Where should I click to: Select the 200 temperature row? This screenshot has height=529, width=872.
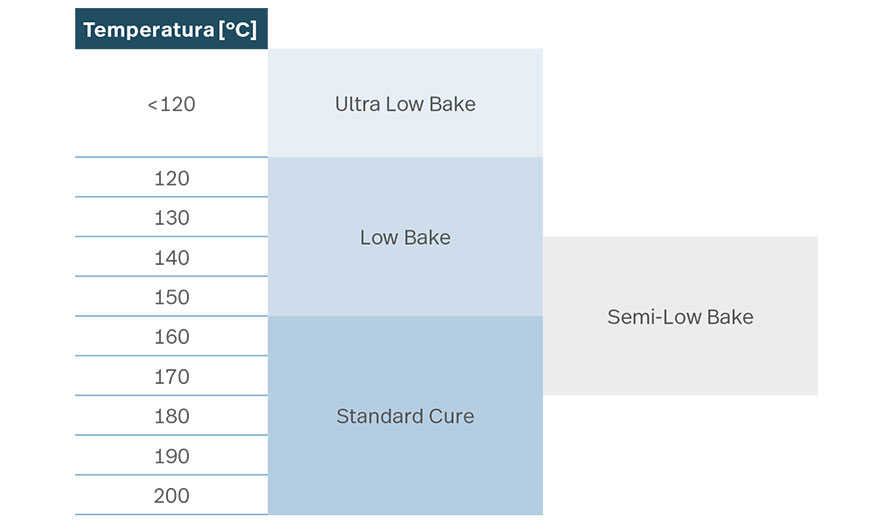171,495
